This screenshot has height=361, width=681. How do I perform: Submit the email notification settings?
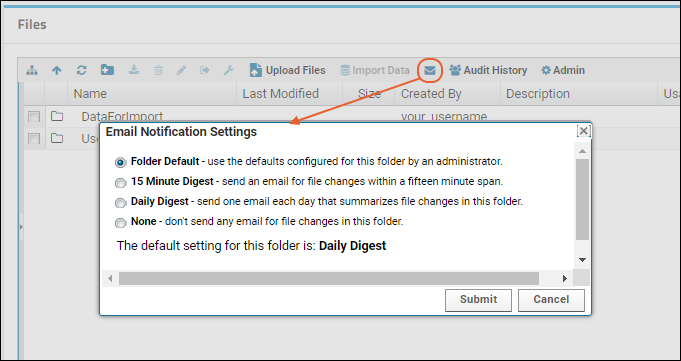coord(478,300)
